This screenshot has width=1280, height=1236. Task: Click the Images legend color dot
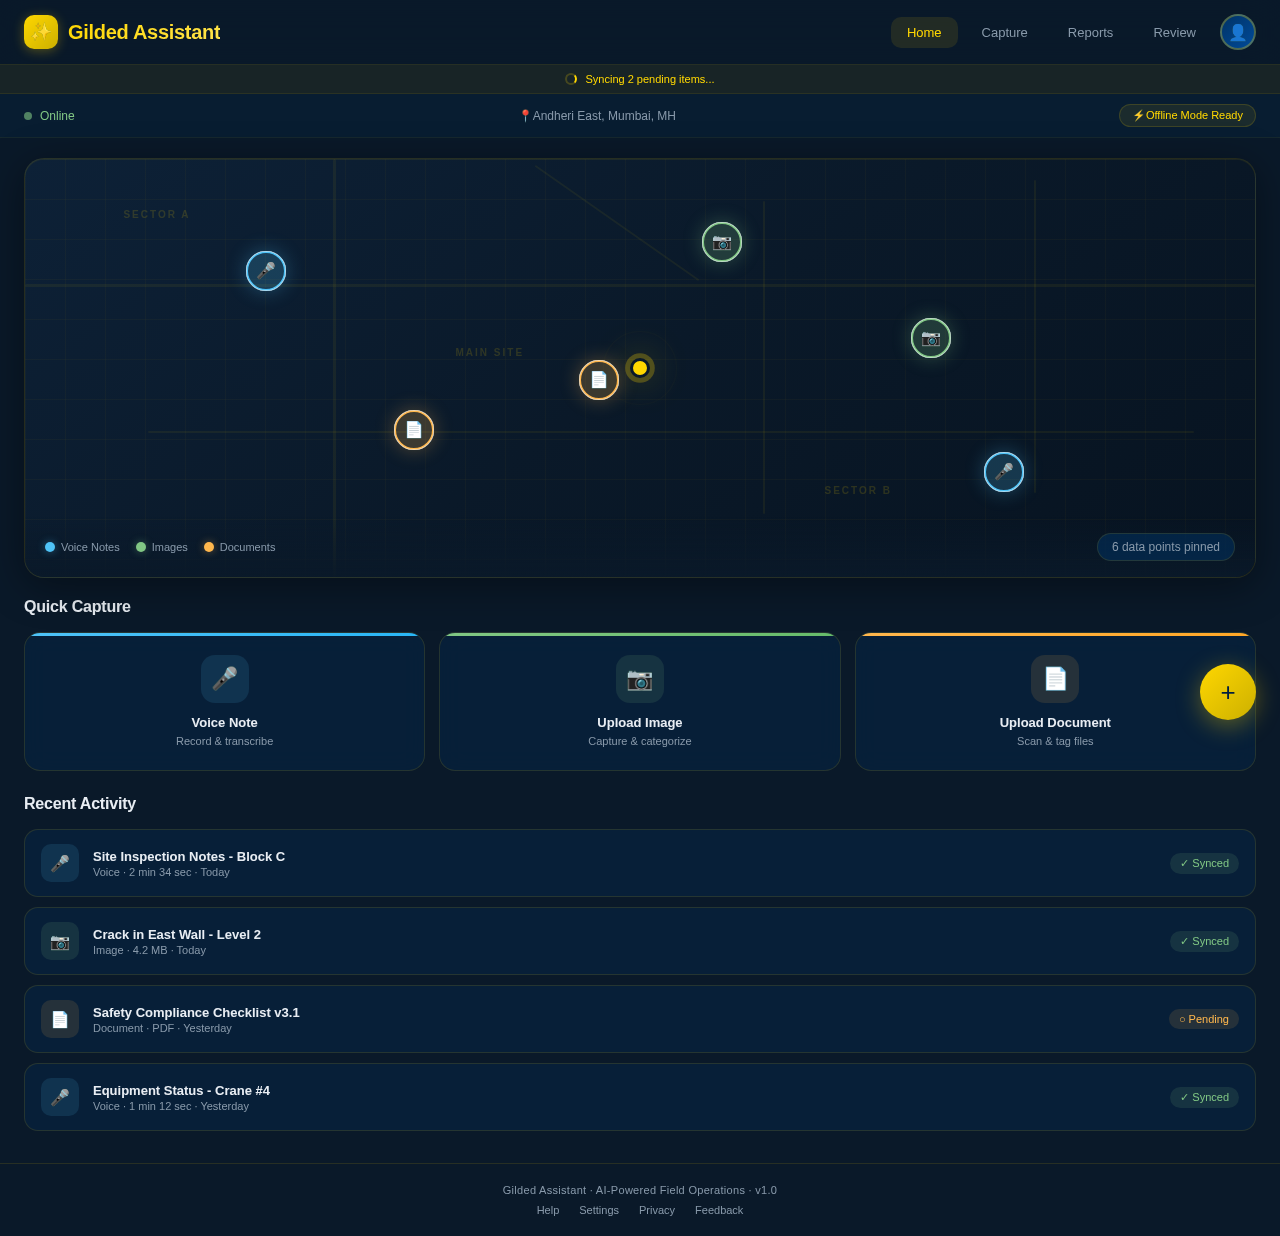(141, 547)
